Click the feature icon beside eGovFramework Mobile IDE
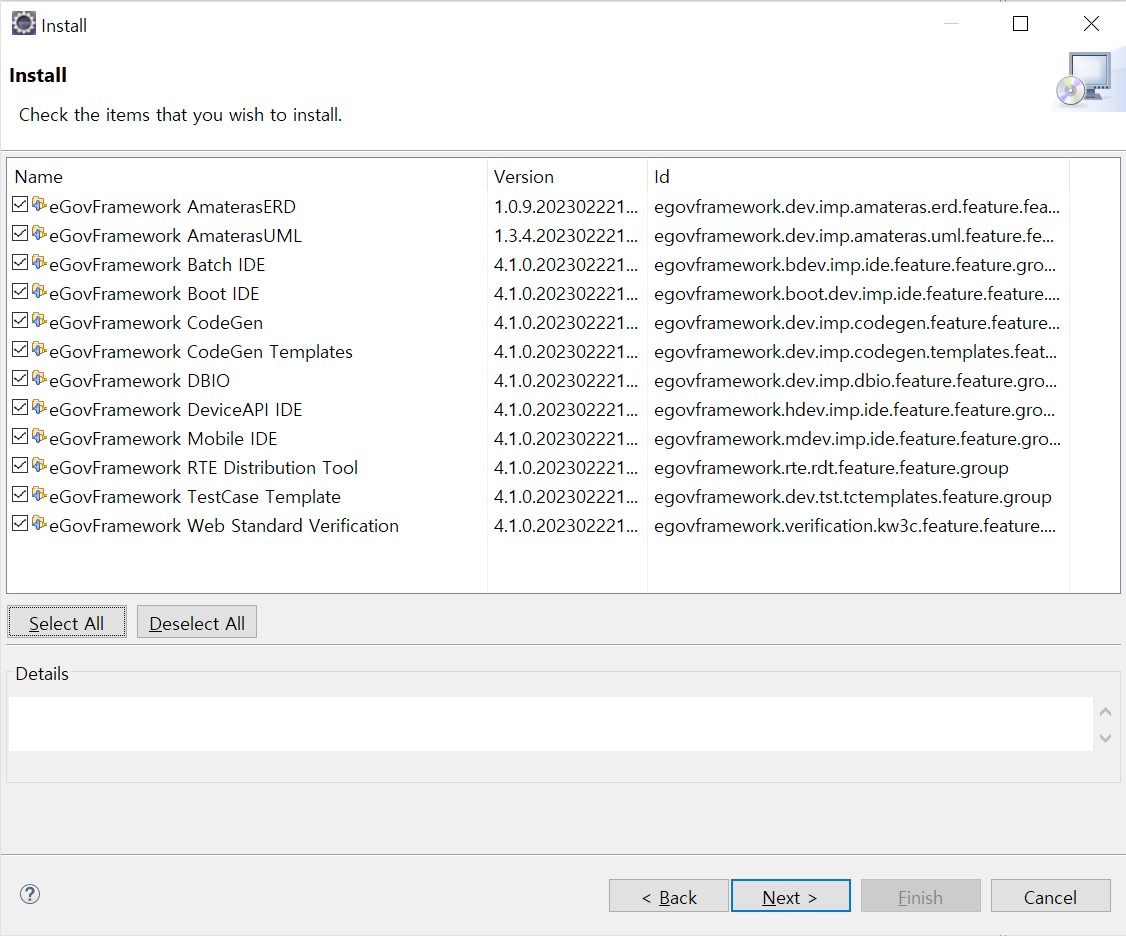 [39, 437]
